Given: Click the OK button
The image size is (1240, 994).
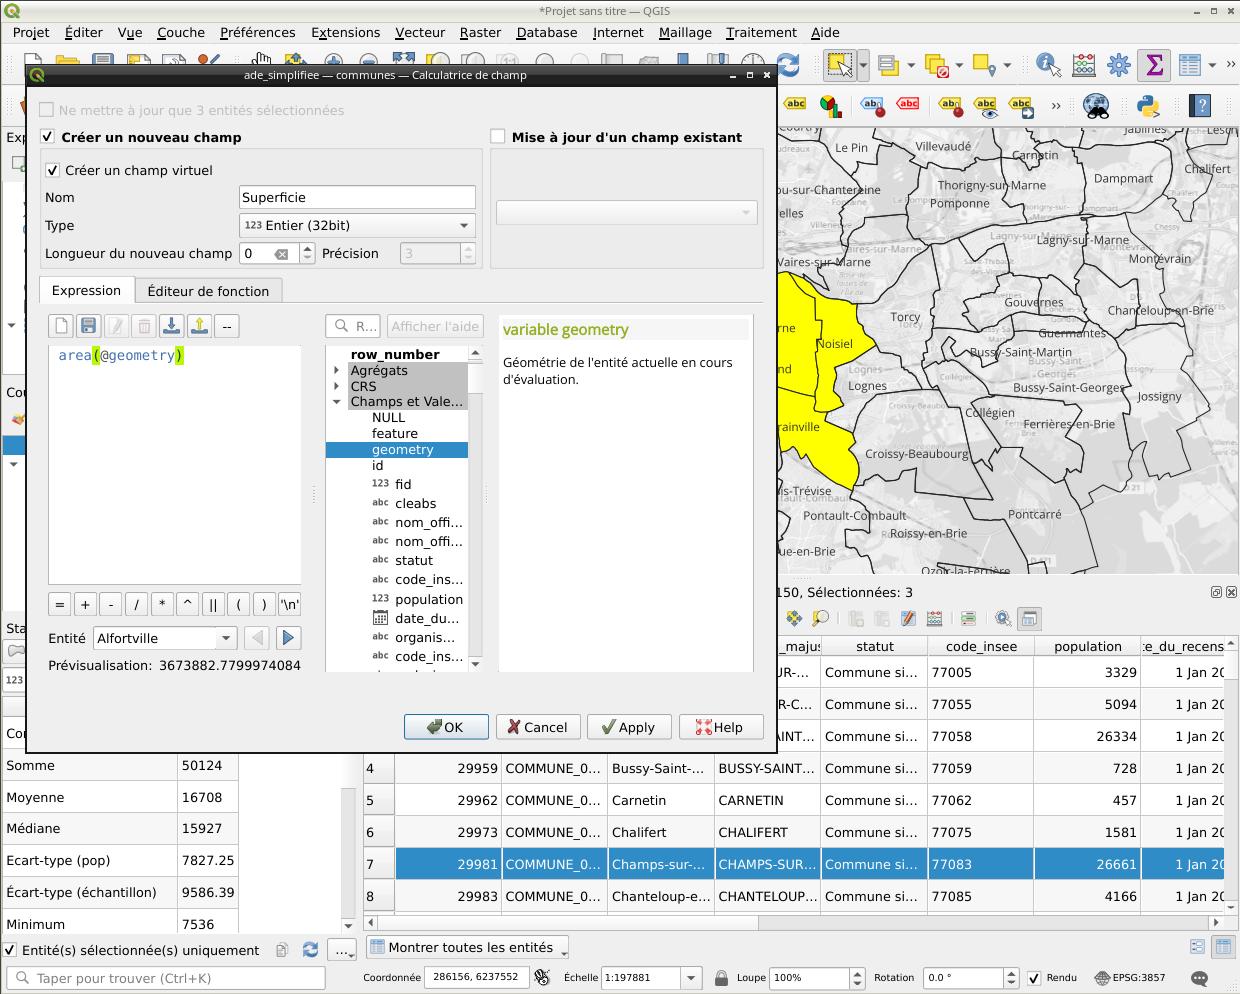Looking at the screenshot, I should click(x=446, y=727).
